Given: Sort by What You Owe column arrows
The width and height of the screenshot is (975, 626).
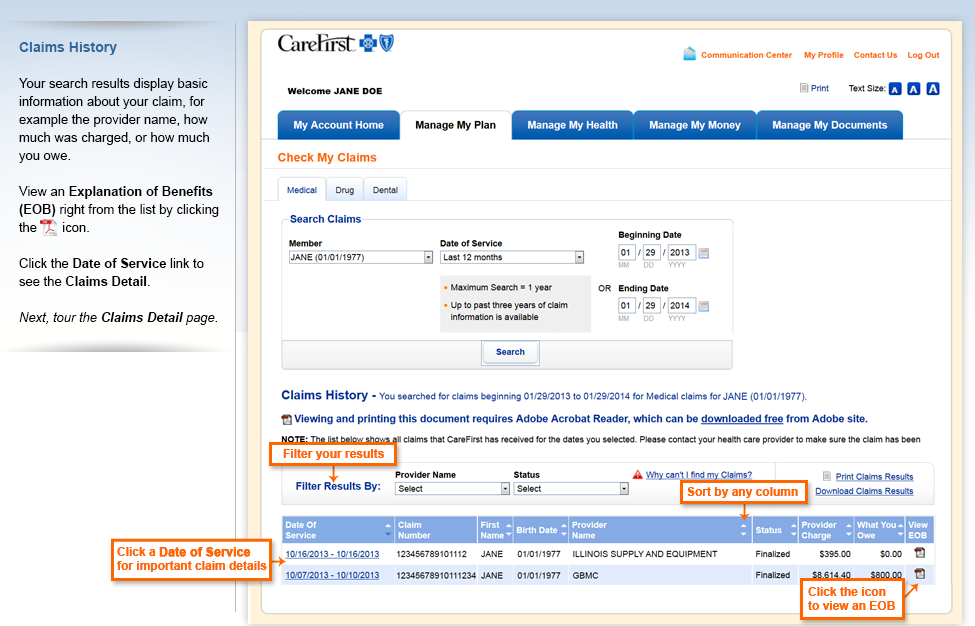Looking at the screenshot, I should 900,530.
